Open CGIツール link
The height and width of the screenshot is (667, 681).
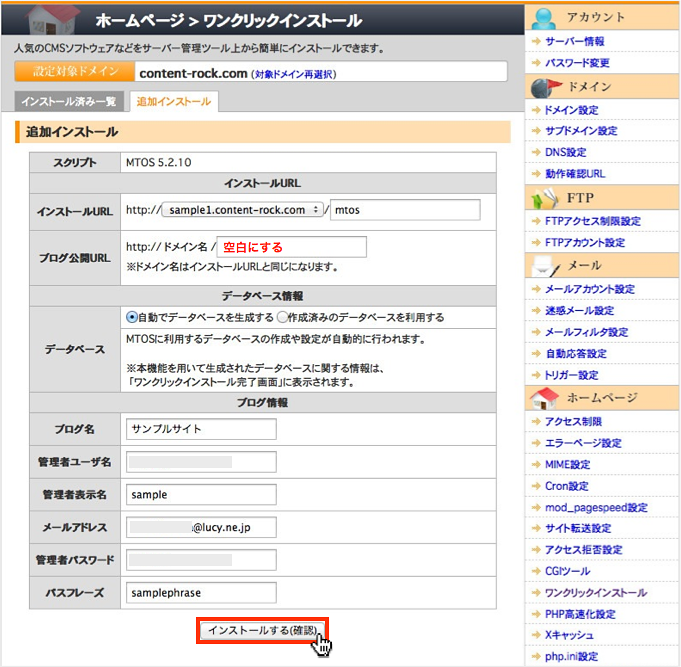tap(568, 571)
